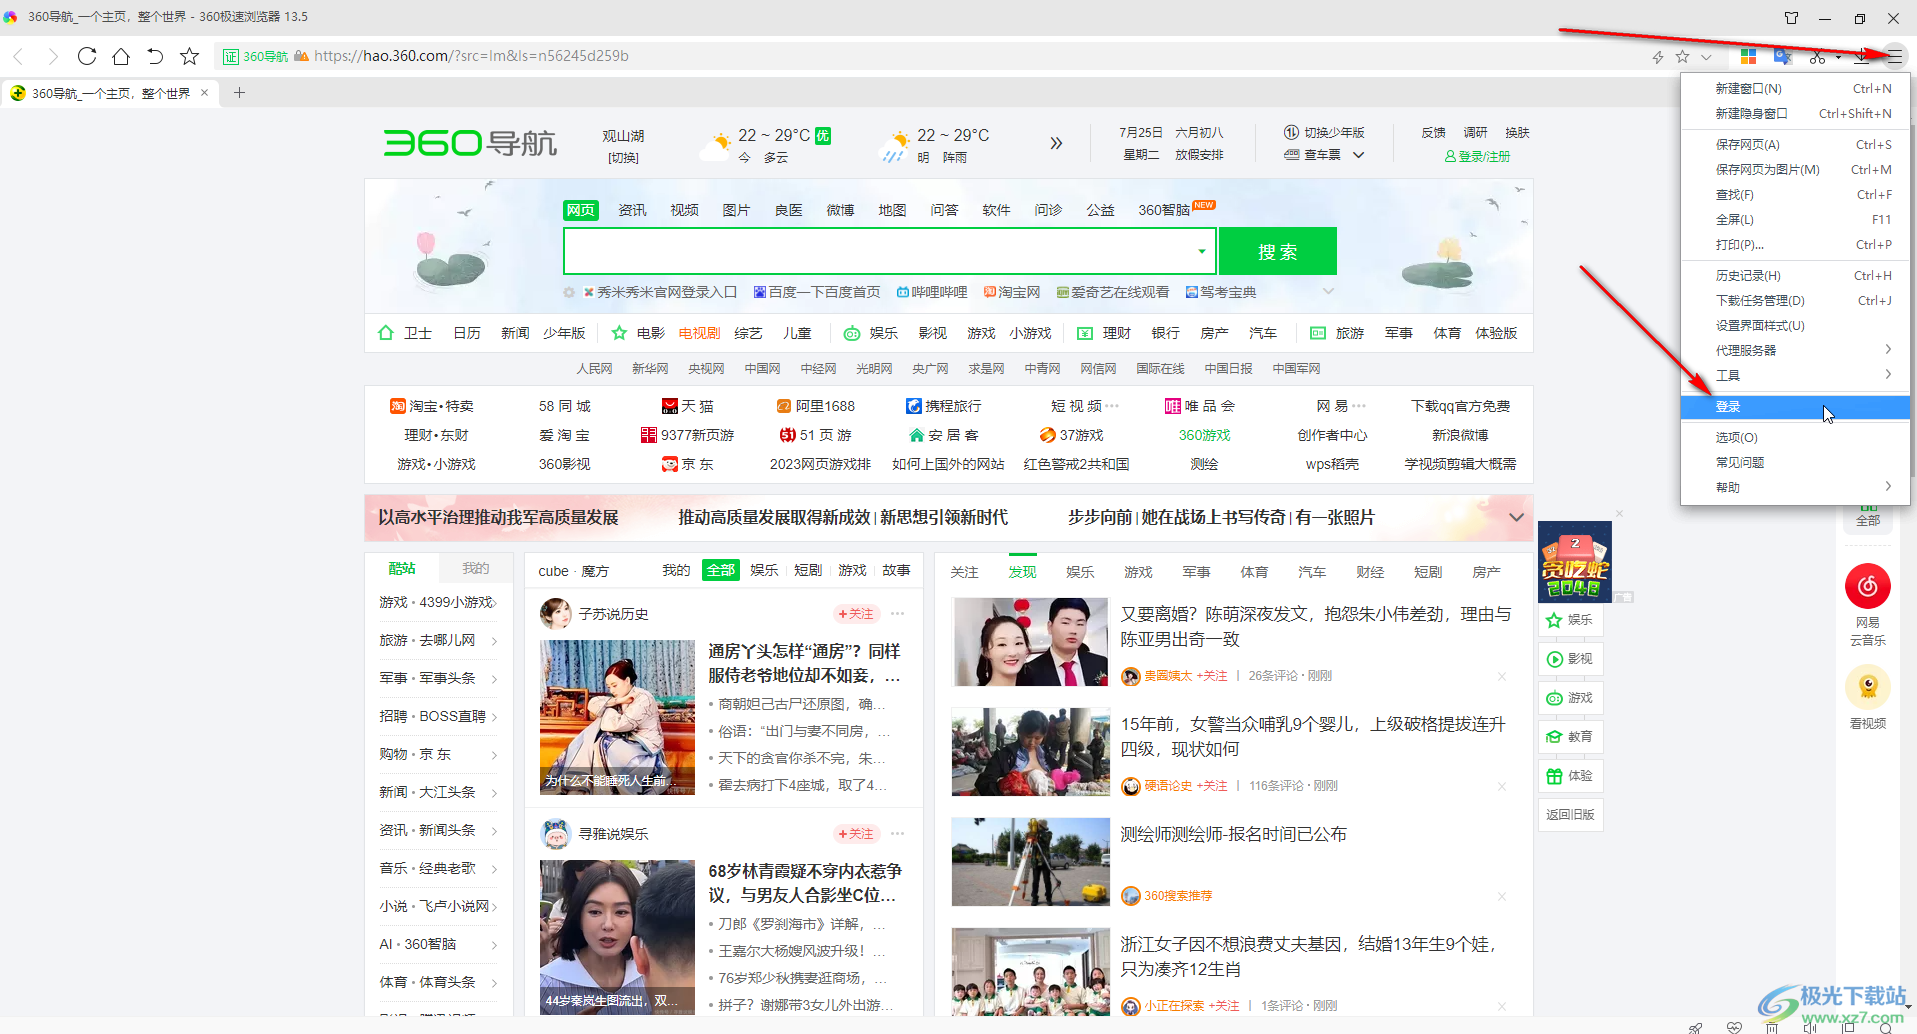Restore closed tab with the undo icon
The width and height of the screenshot is (1917, 1034).
point(155,56)
